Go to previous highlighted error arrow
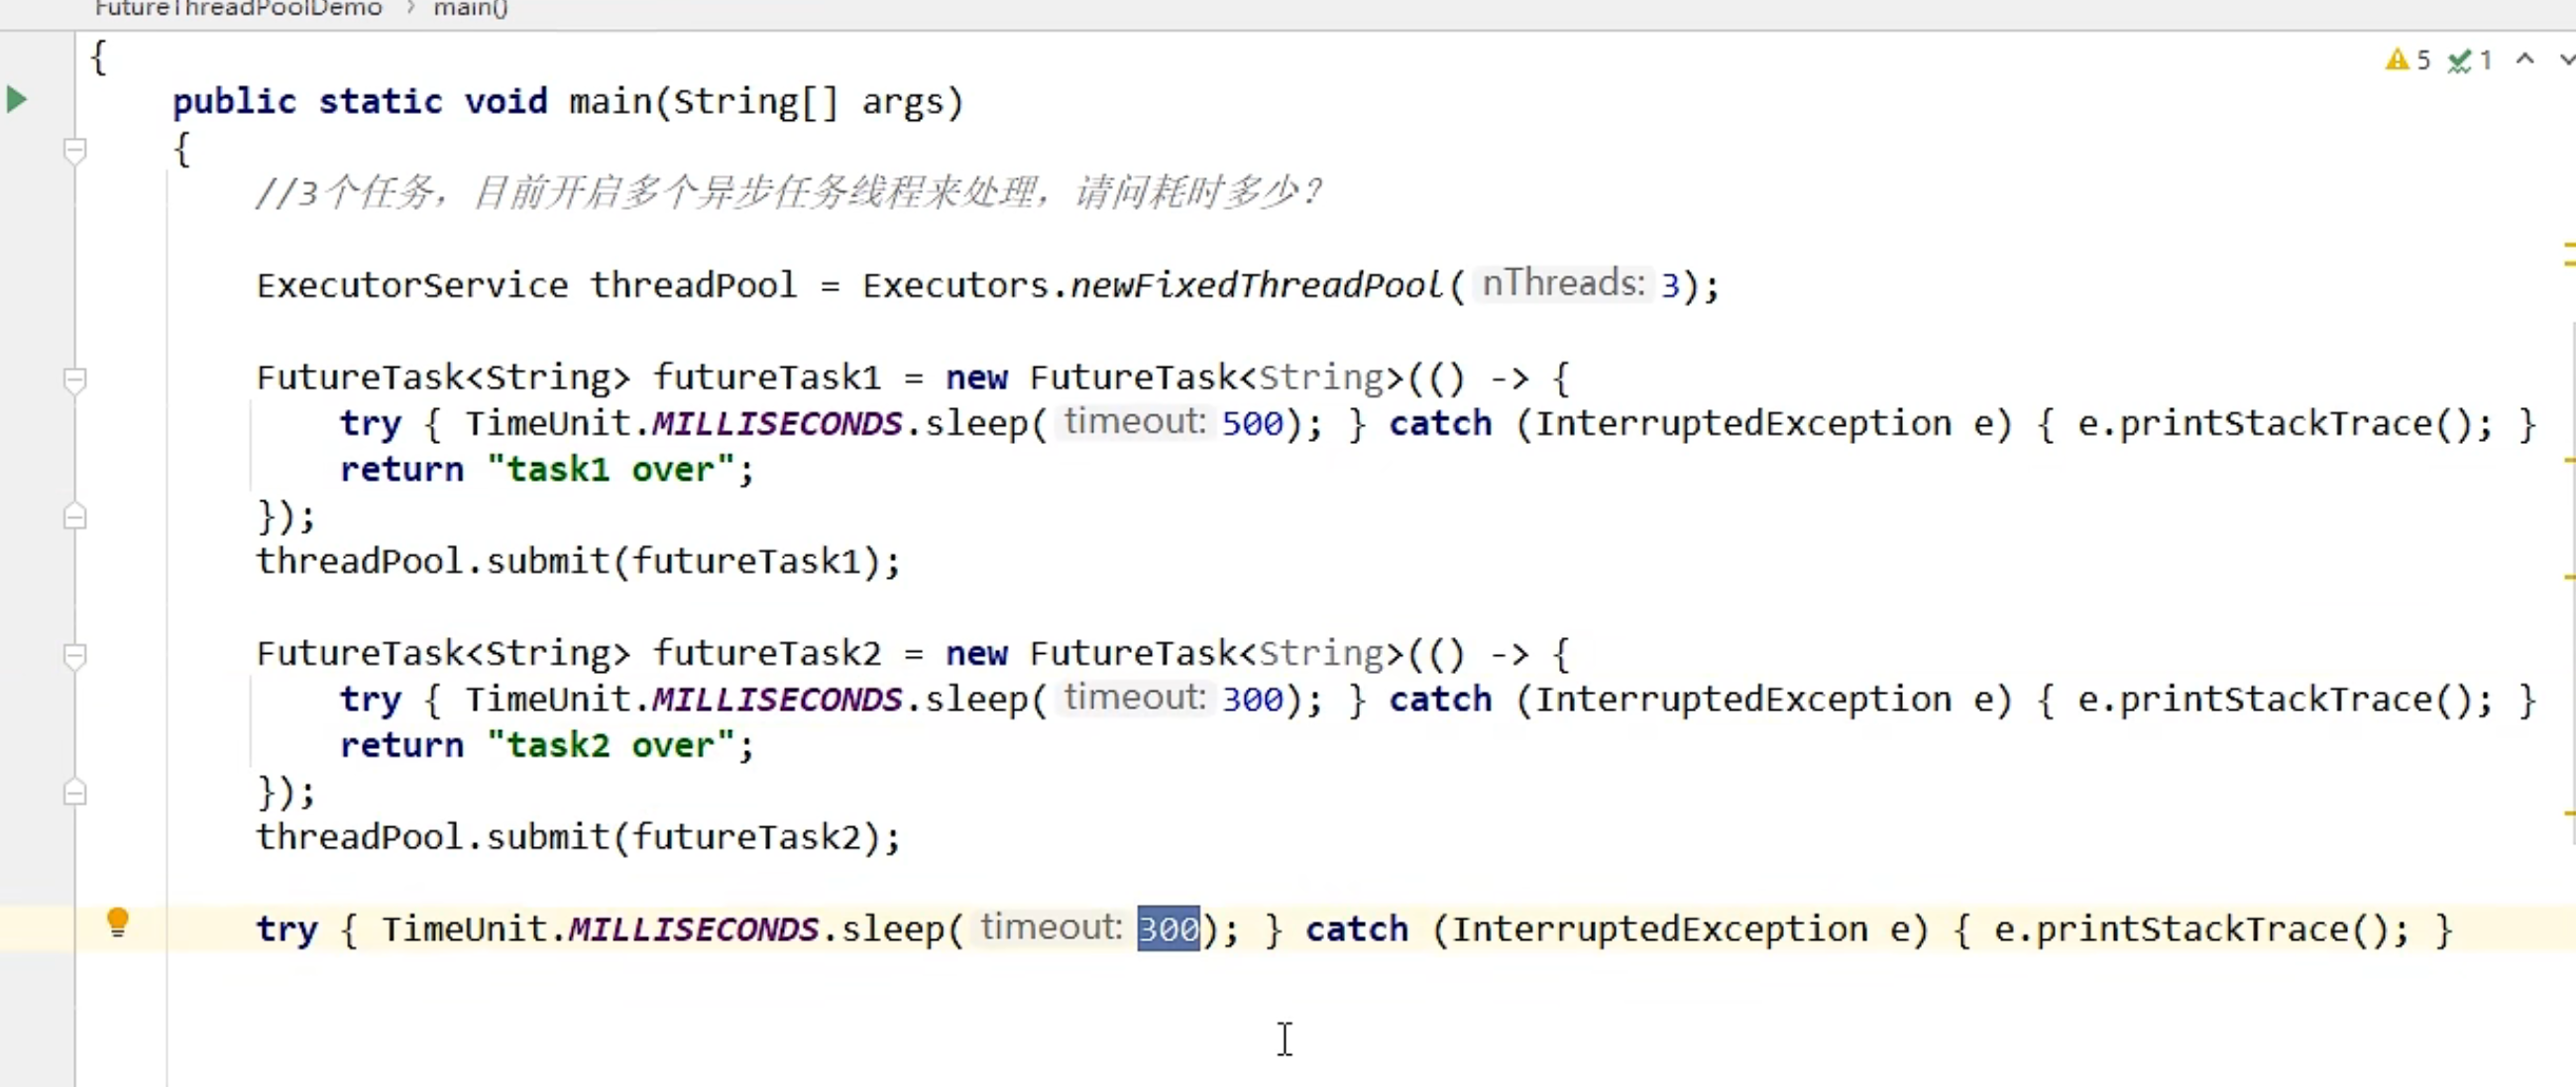The width and height of the screenshot is (2576, 1087). click(x=2524, y=60)
